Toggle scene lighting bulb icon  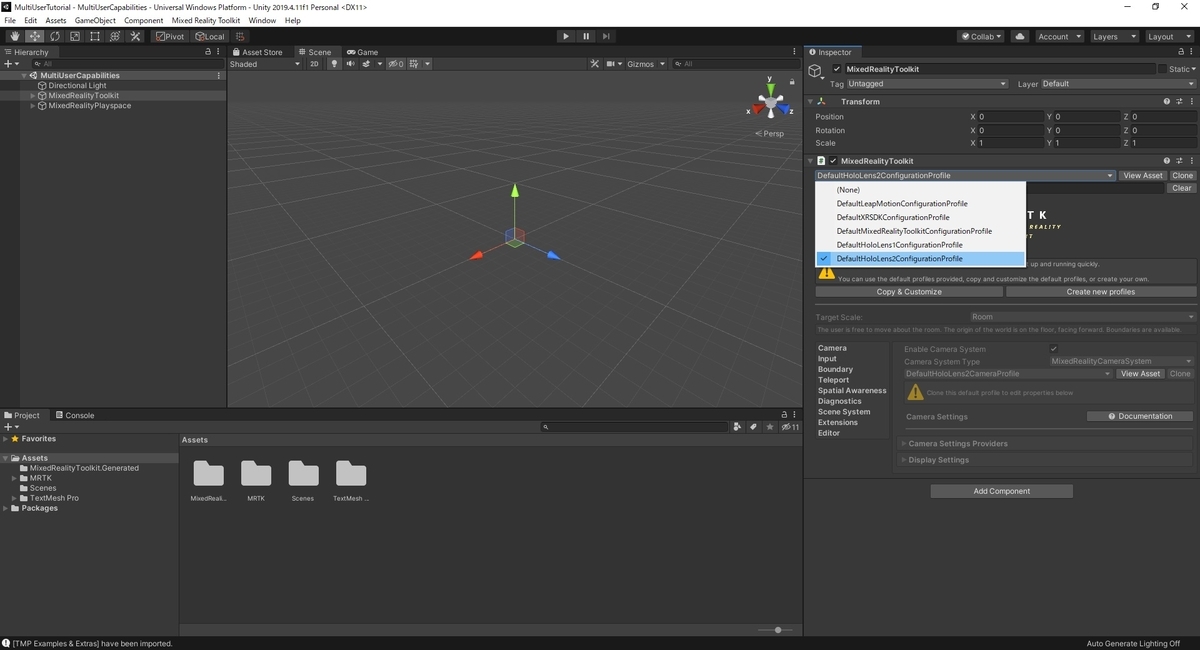point(335,64)
